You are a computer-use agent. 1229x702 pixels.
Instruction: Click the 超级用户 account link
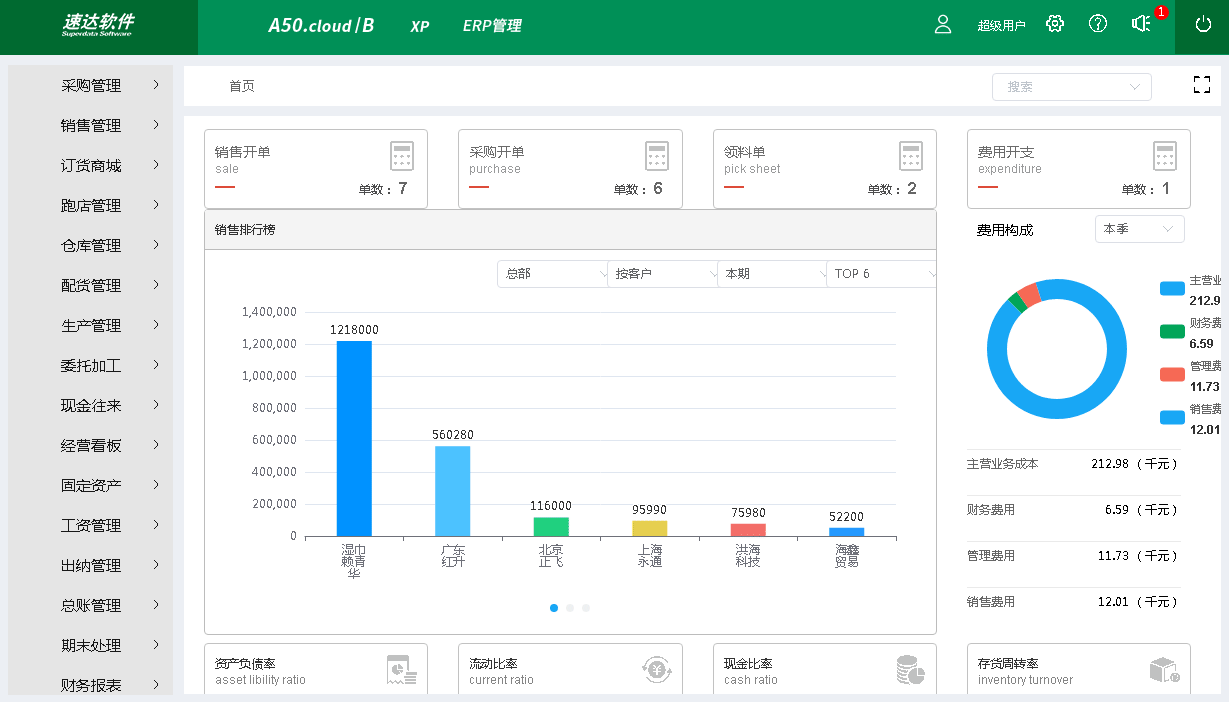tap(1000, 25)
